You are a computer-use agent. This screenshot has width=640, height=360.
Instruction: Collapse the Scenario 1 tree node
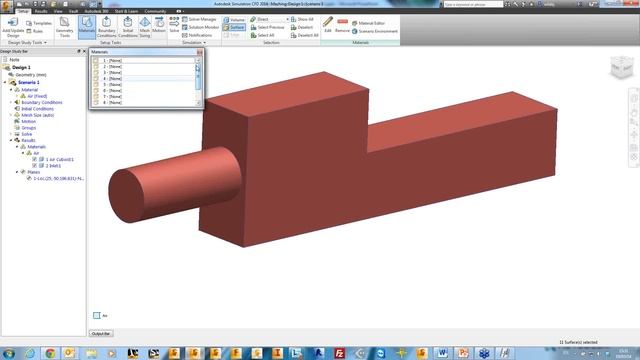coord(5,82)
